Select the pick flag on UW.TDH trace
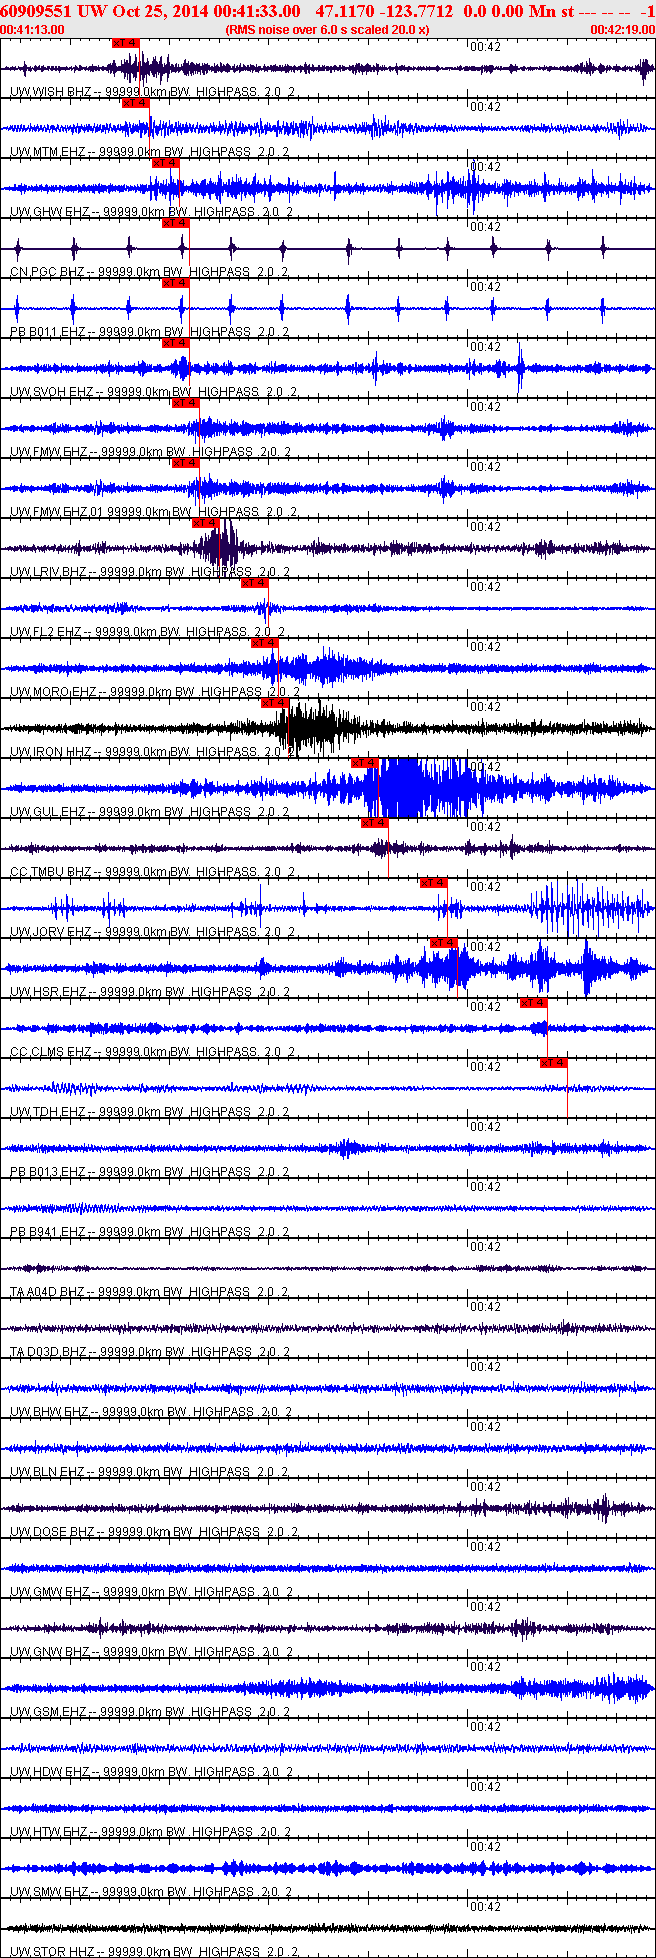Screen dimensions: 656x1958 [x=553, y=1063]
